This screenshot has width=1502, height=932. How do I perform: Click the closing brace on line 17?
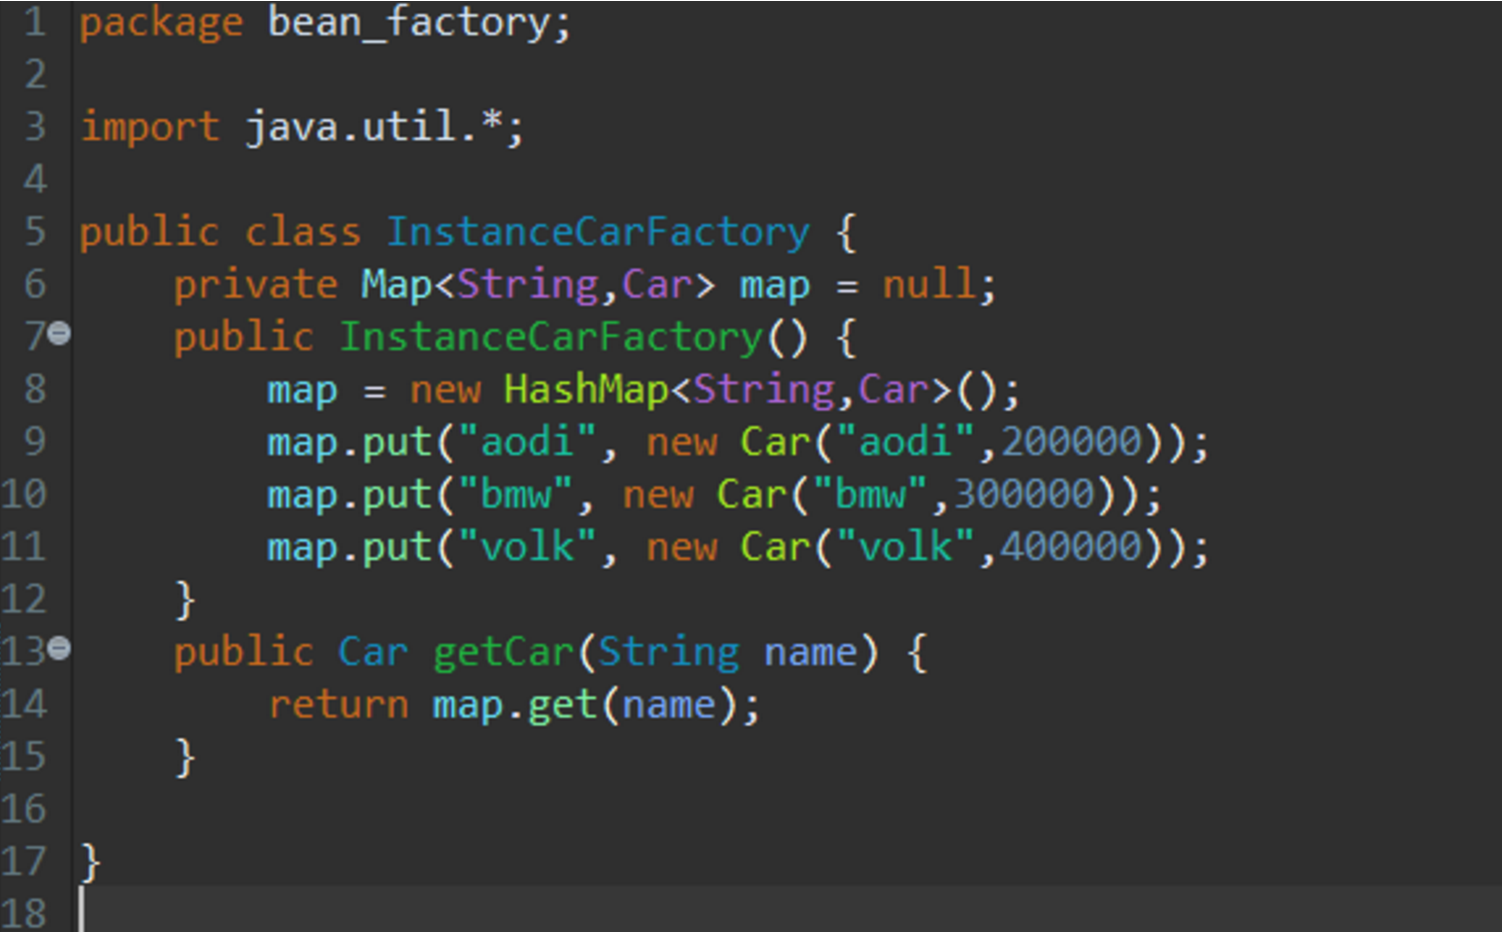pos(90,861)
